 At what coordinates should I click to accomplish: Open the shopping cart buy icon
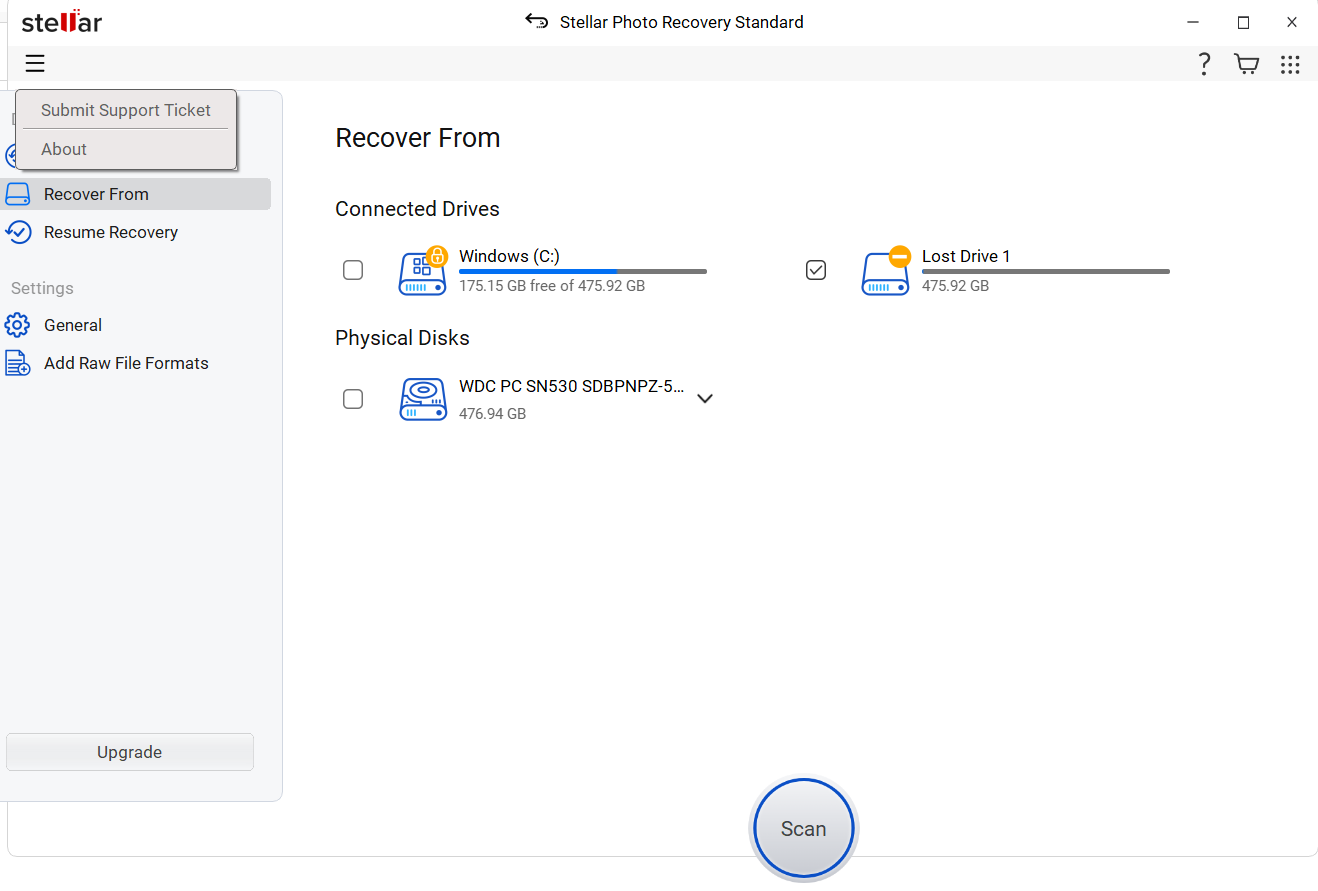(x=1246, y=64)
